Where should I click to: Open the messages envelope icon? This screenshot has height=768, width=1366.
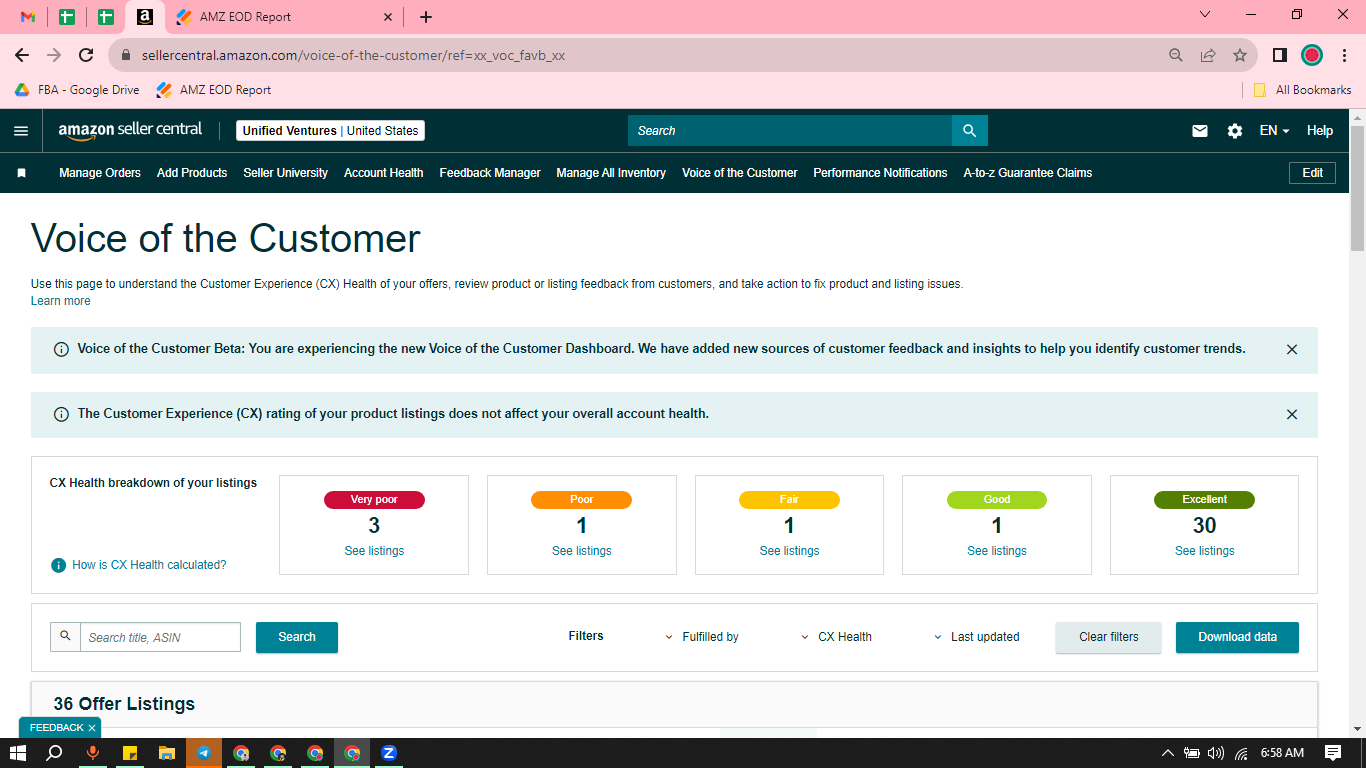[x=1200, y=131]
